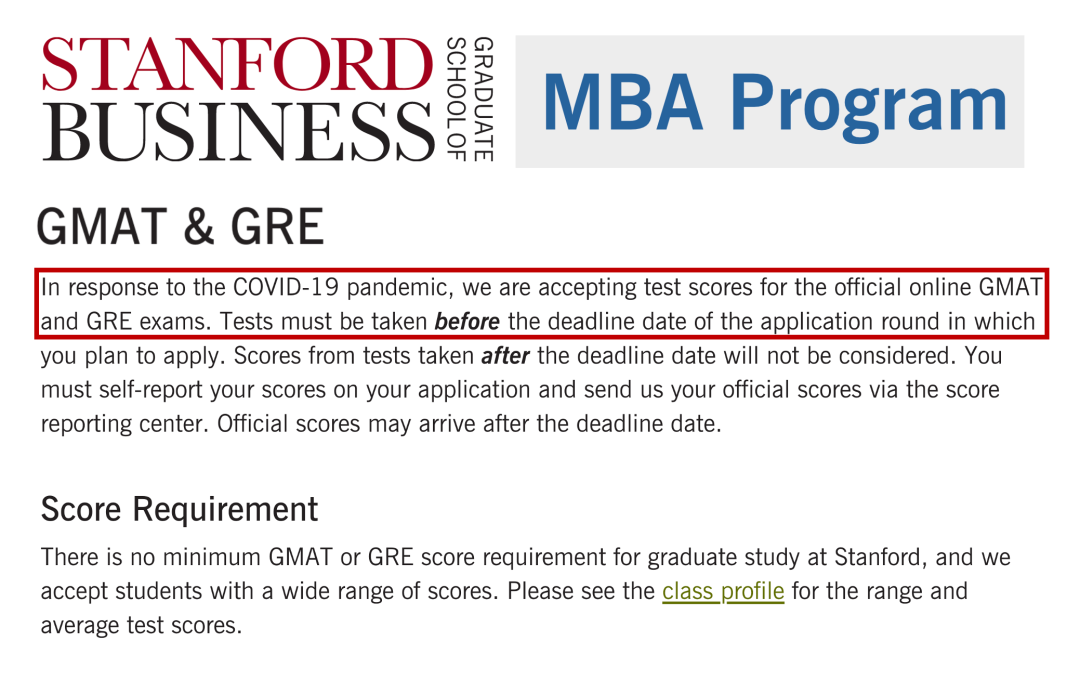Click the bold word 'after'
The image size is (1080, 680).
click(505, 356)
